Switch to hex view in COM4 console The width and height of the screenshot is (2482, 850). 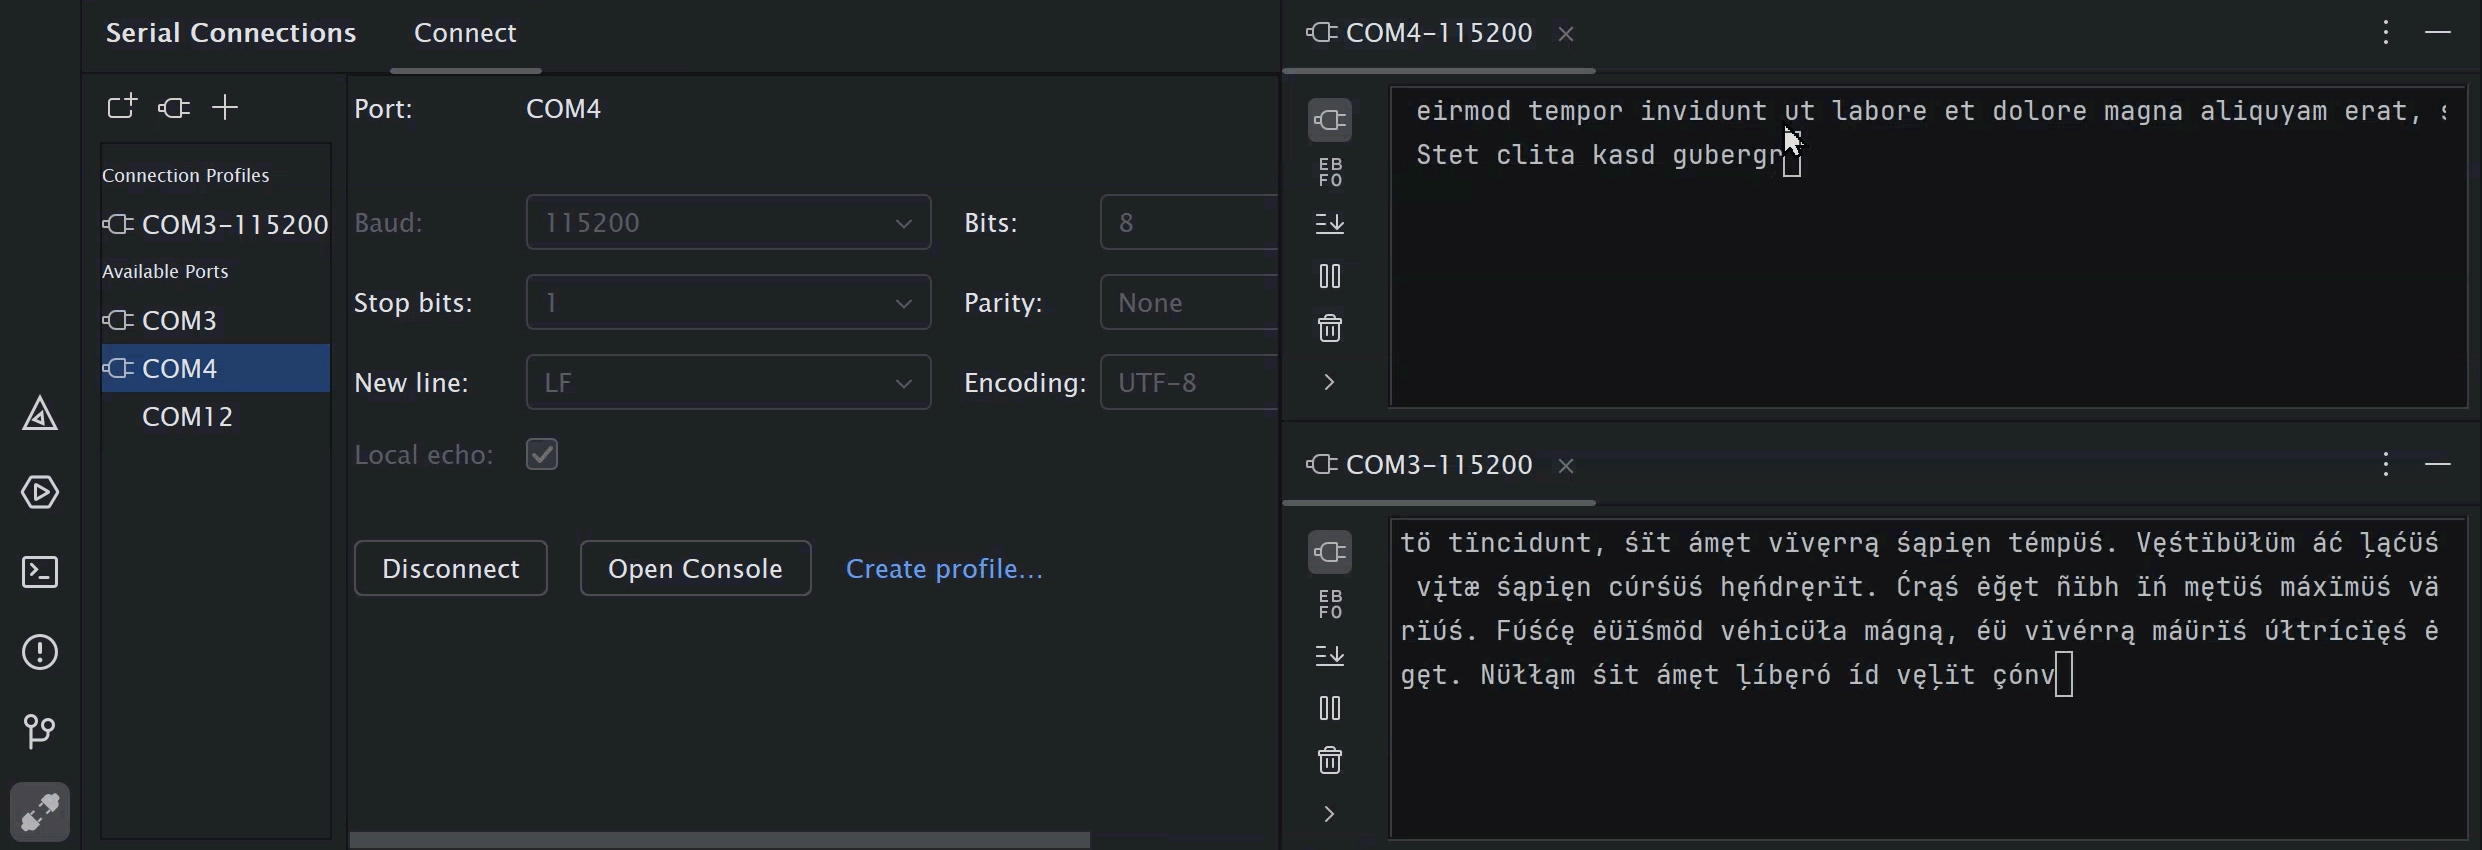point(1330,172)
